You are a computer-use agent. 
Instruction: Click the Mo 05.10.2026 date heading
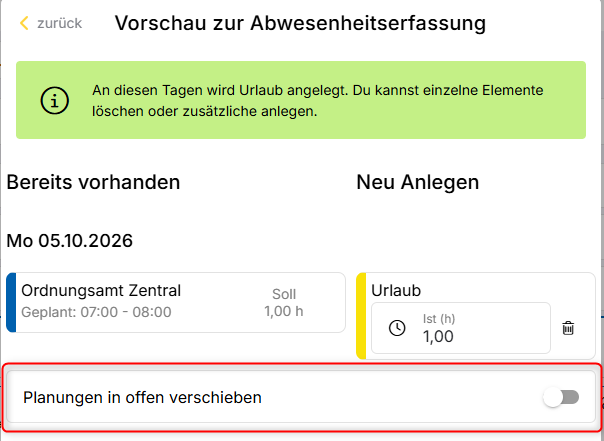tap(70, 241)
